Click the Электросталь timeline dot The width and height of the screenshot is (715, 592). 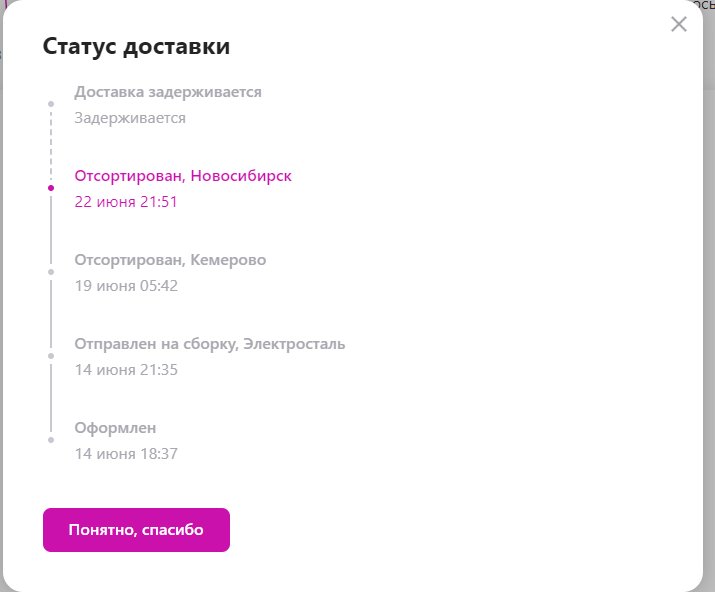coord(51,355)
